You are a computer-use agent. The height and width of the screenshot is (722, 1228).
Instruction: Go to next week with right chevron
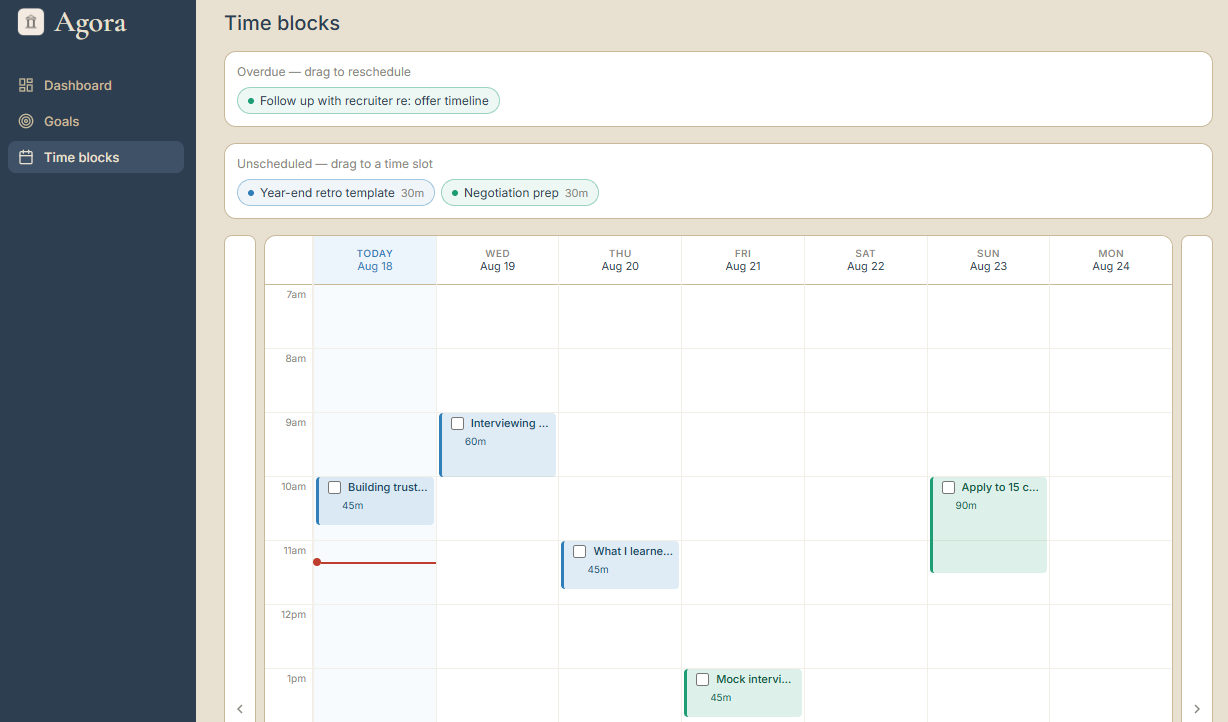(1197, 709)
